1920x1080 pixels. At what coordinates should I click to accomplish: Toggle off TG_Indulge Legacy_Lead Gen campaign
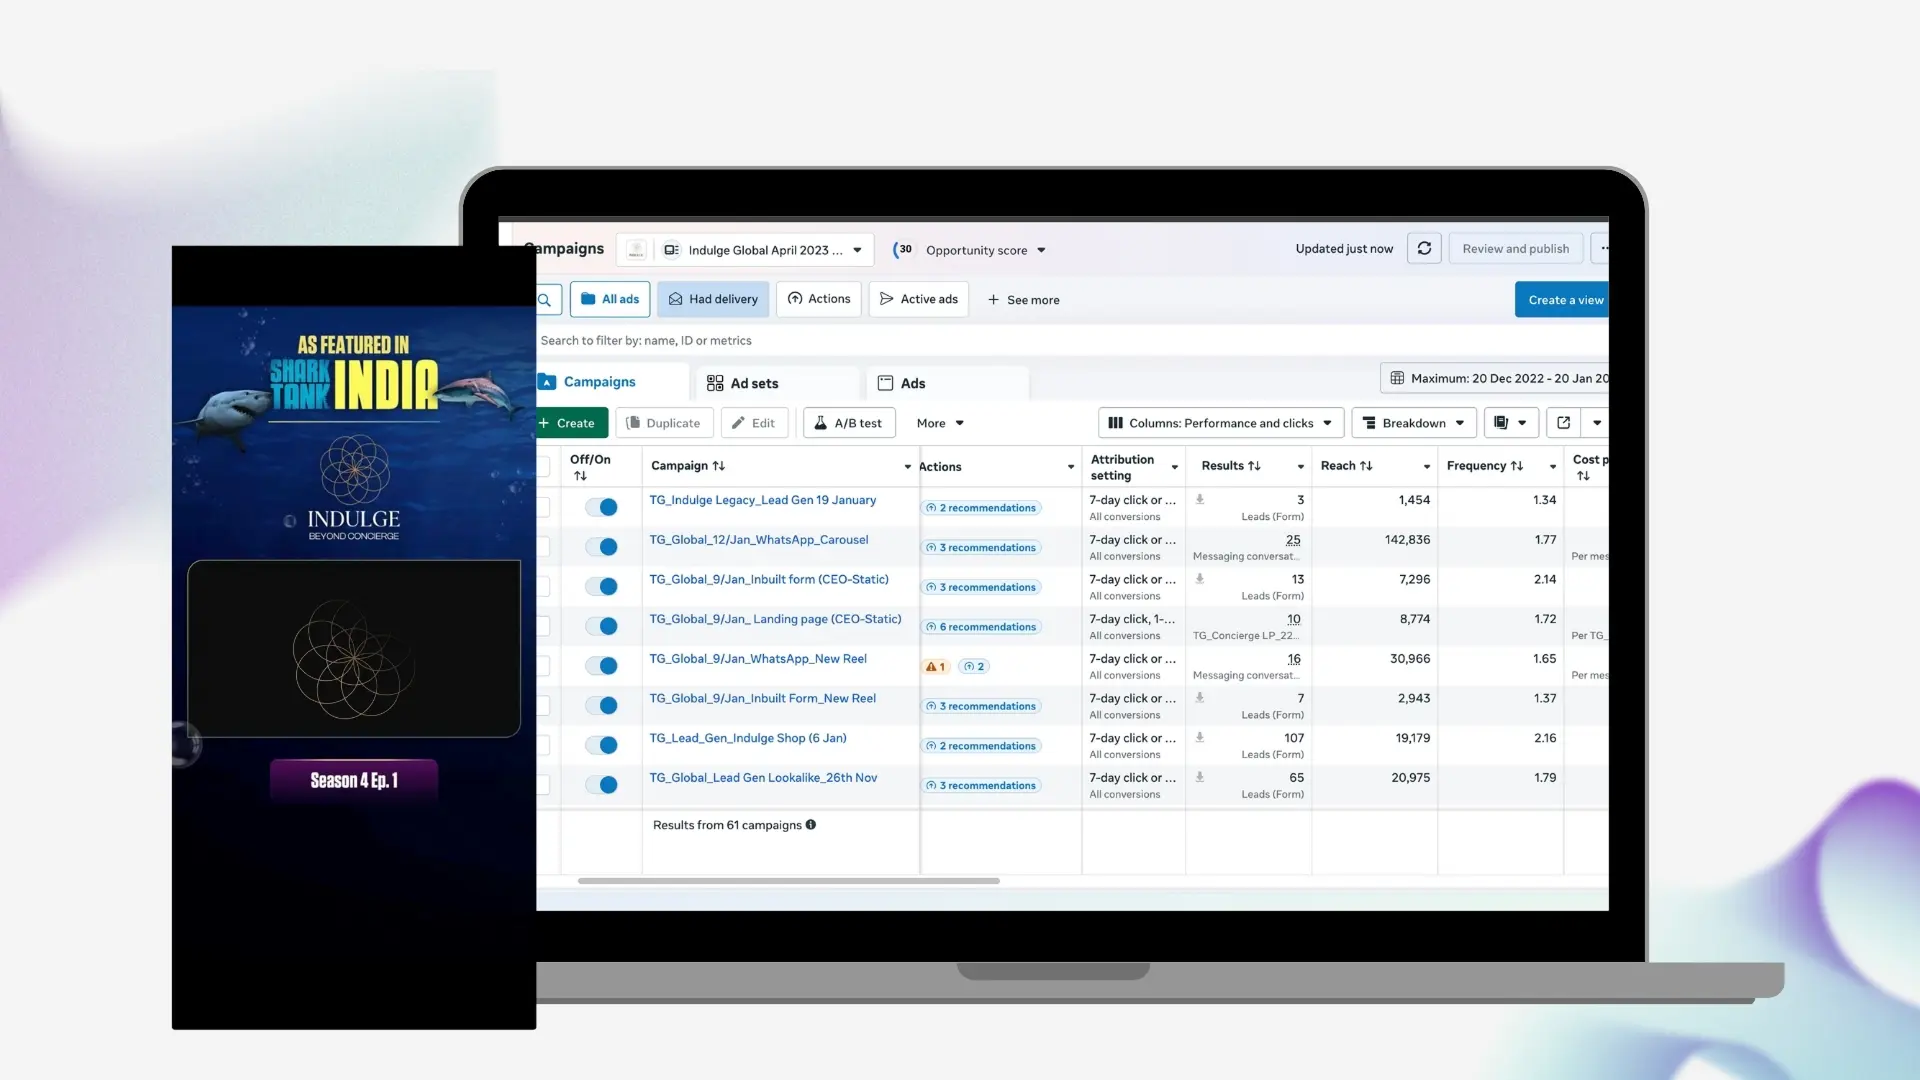(602, 507)
